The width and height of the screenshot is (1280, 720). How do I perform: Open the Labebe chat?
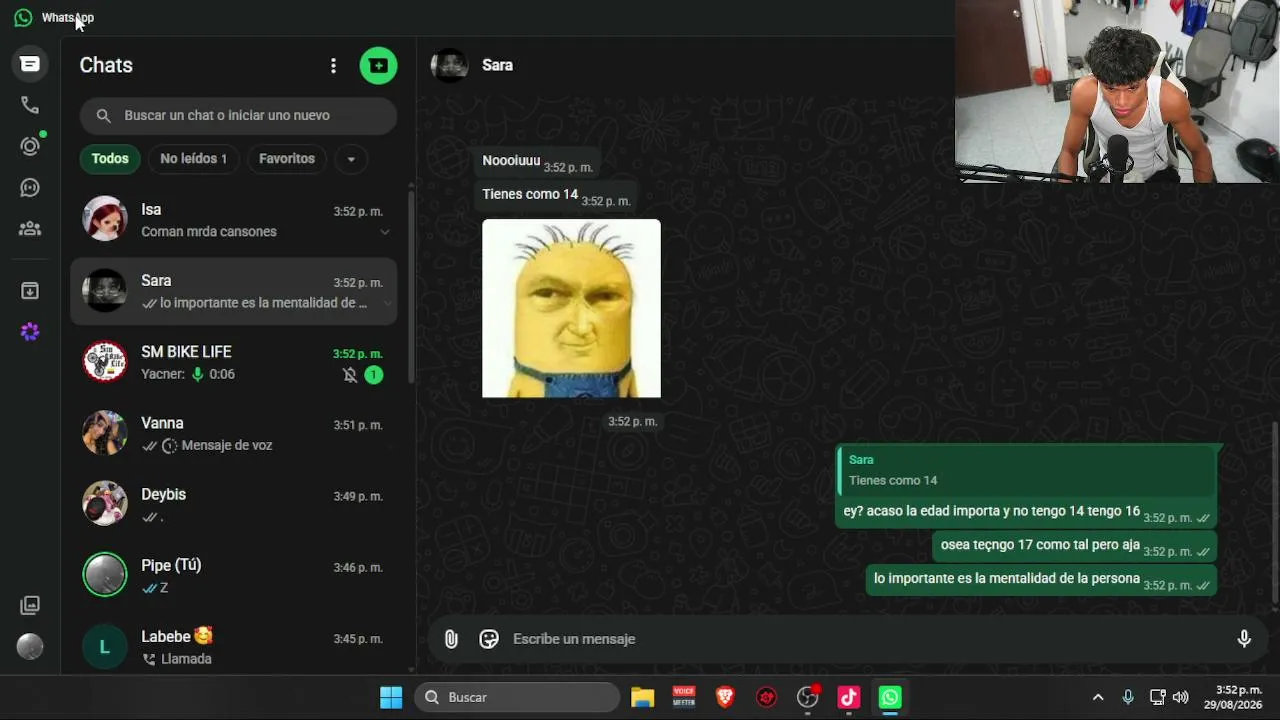(233, 646)
